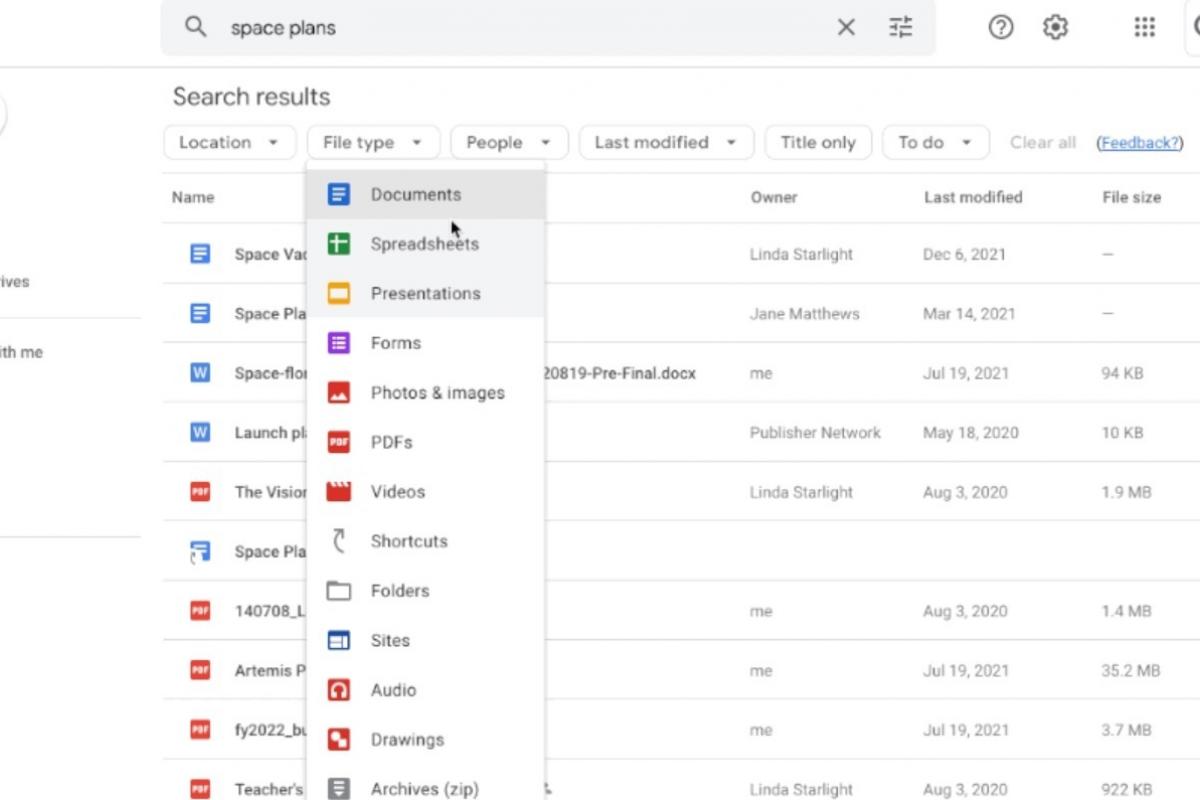The width and height of the screenshot is (1200, 800).
Task: Open the Help menu
Action: [x=1000, y=27]
